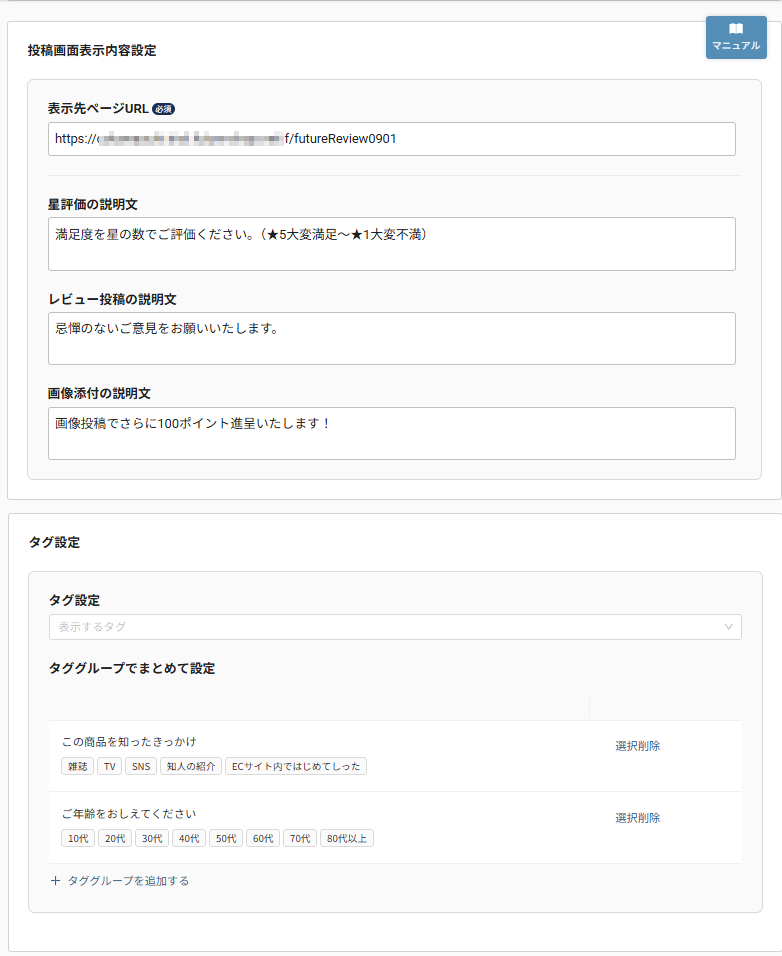Select the 80代以上 age tag
Image resolution: width=782 pixels, height=956 pixels.
[x=347, y=838]
